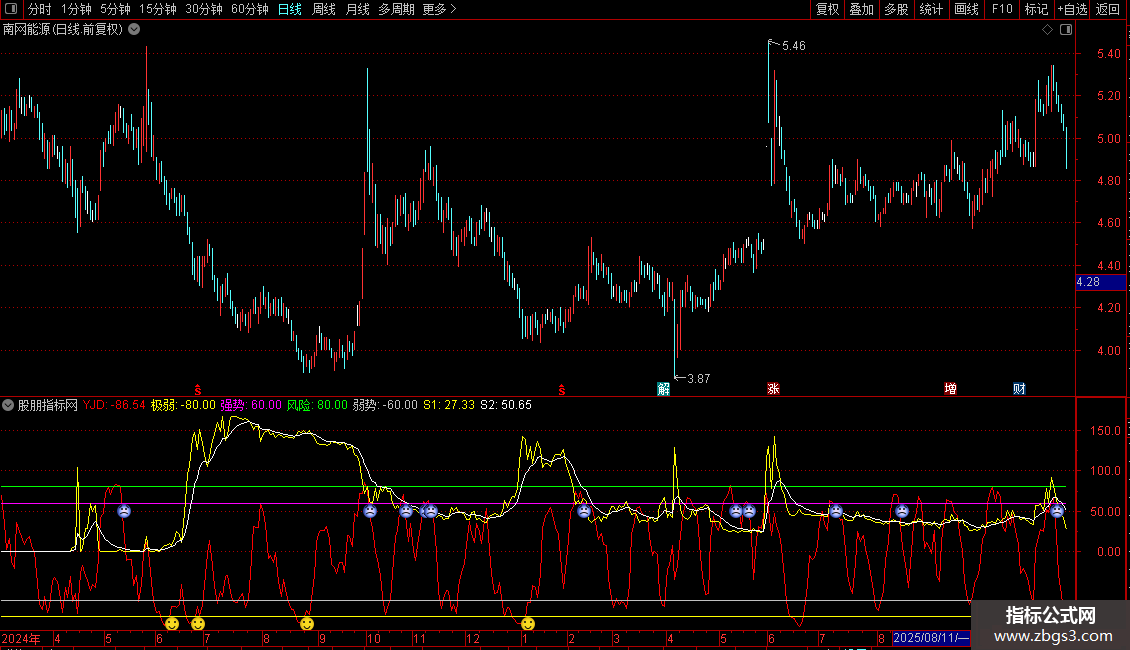The height and width of the screenshot is (650, 1130).
Task: Click the yellow smiley at the 1 January label
Action: click(528, 623)
